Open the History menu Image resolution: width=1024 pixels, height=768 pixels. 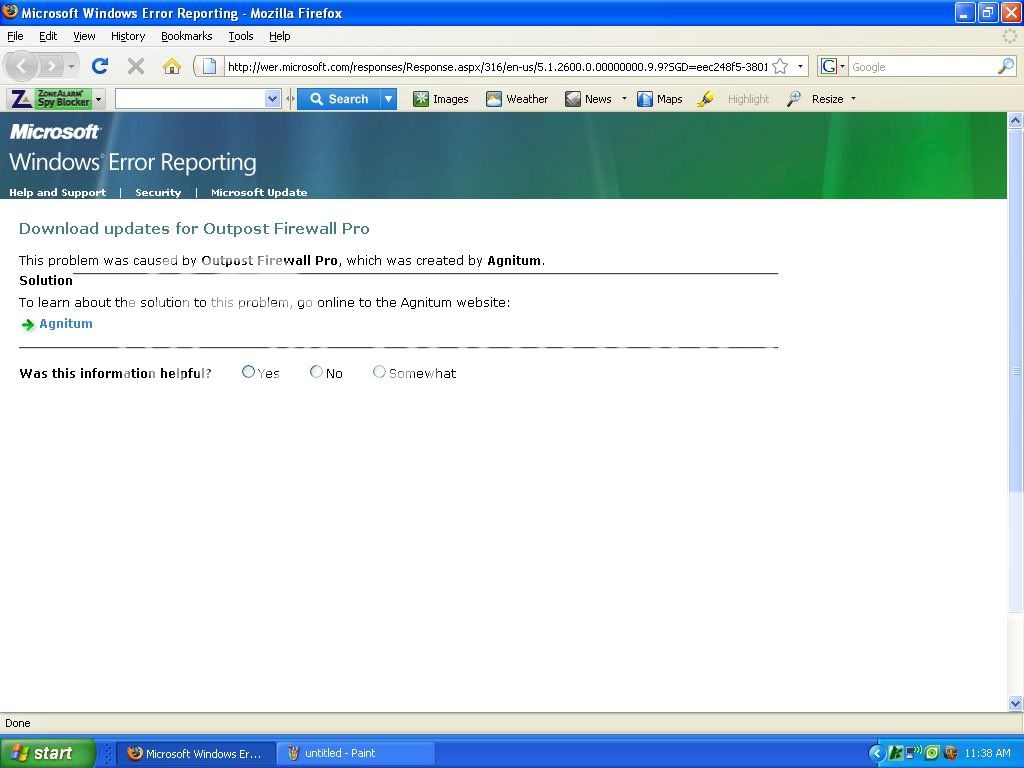[128, 36]
